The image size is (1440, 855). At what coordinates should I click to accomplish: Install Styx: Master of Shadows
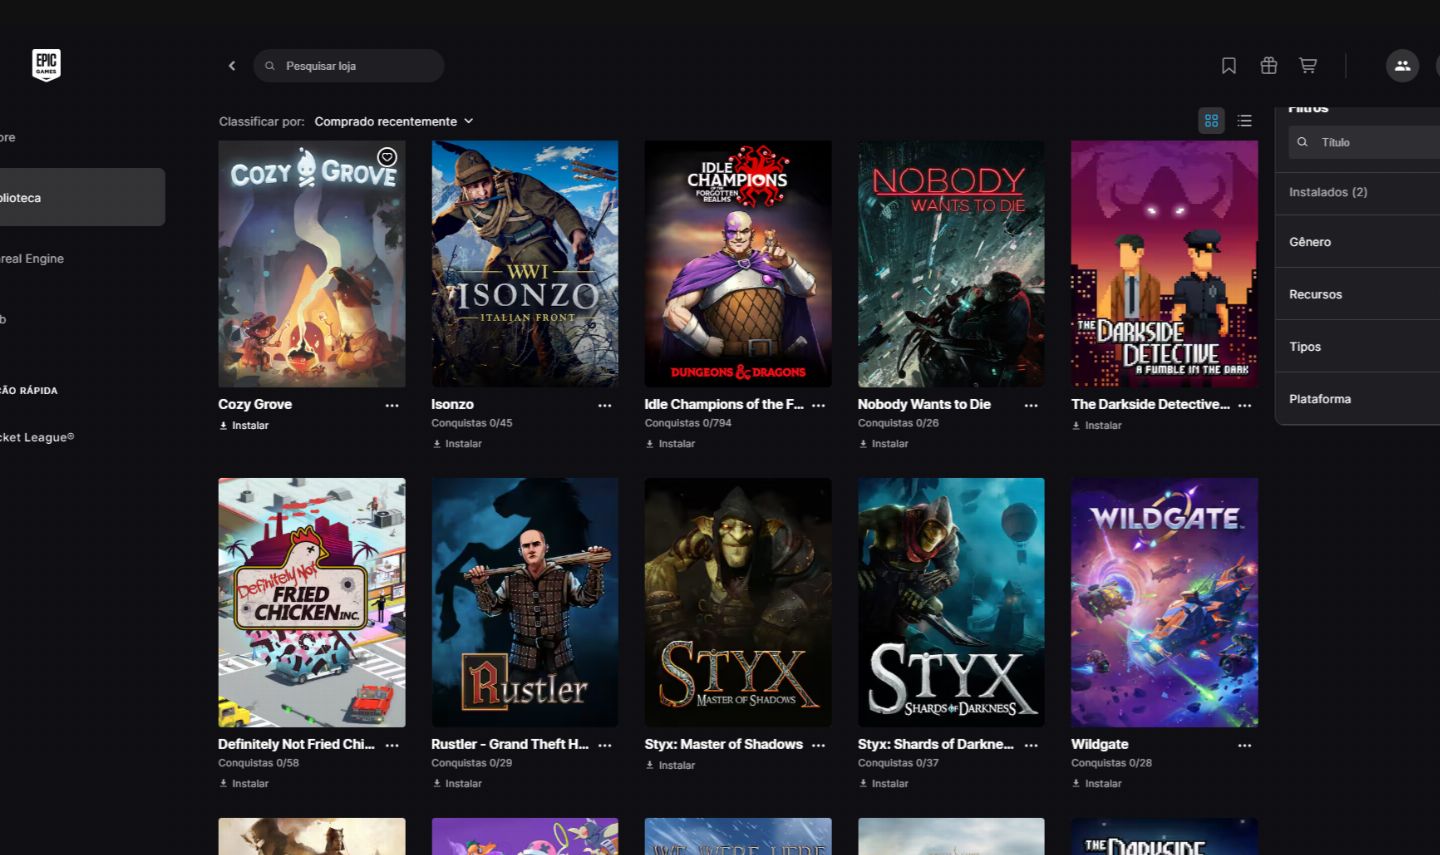(670, 766)
